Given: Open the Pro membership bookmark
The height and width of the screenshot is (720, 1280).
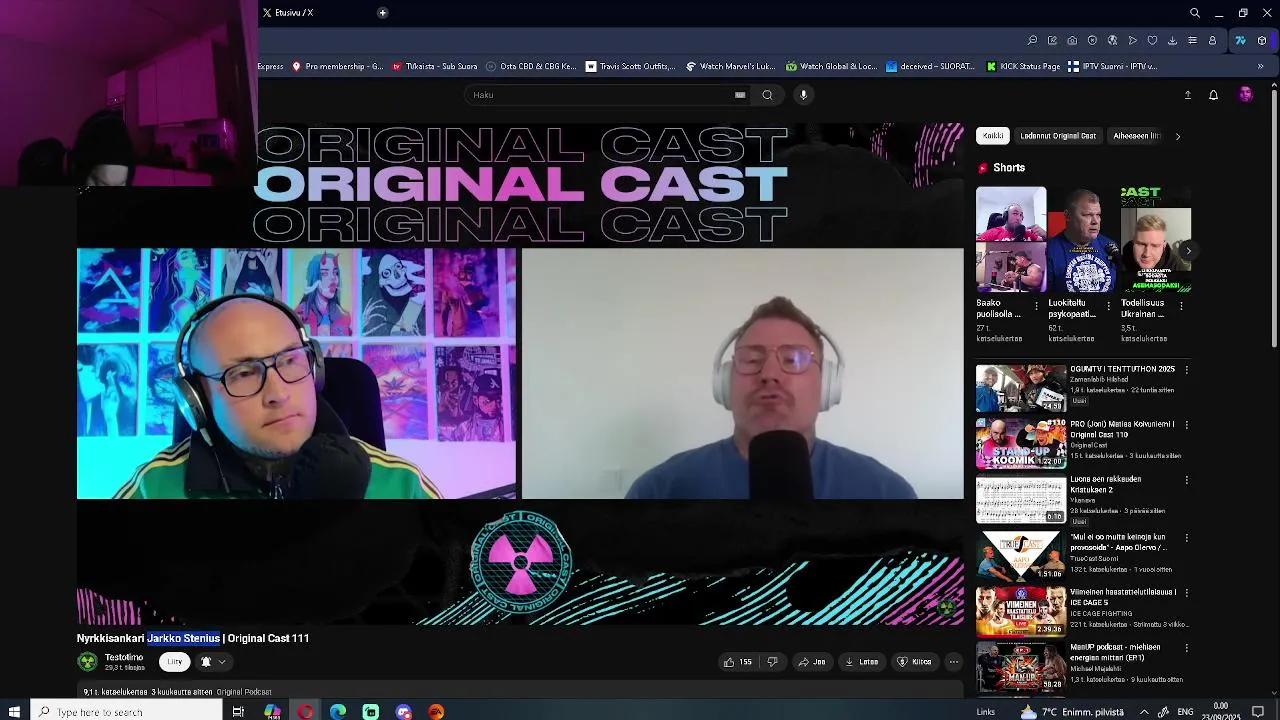Looking at the screenshot, I should click(337, 67).
